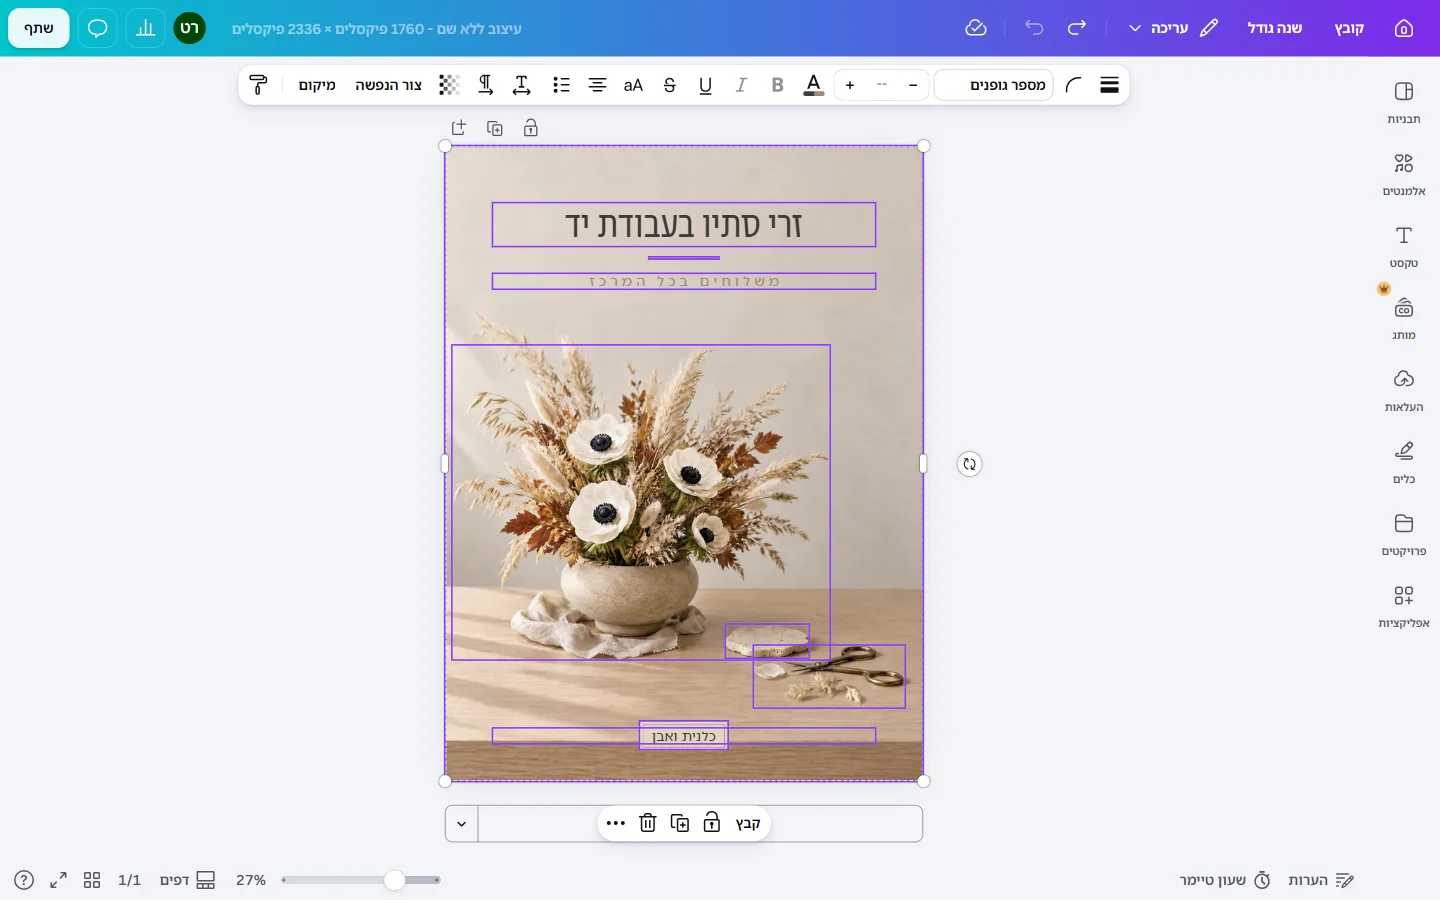Toggle bold formatting
Image resolution: width=1440 pixels, height=900 pixels.
click(778, 85)
